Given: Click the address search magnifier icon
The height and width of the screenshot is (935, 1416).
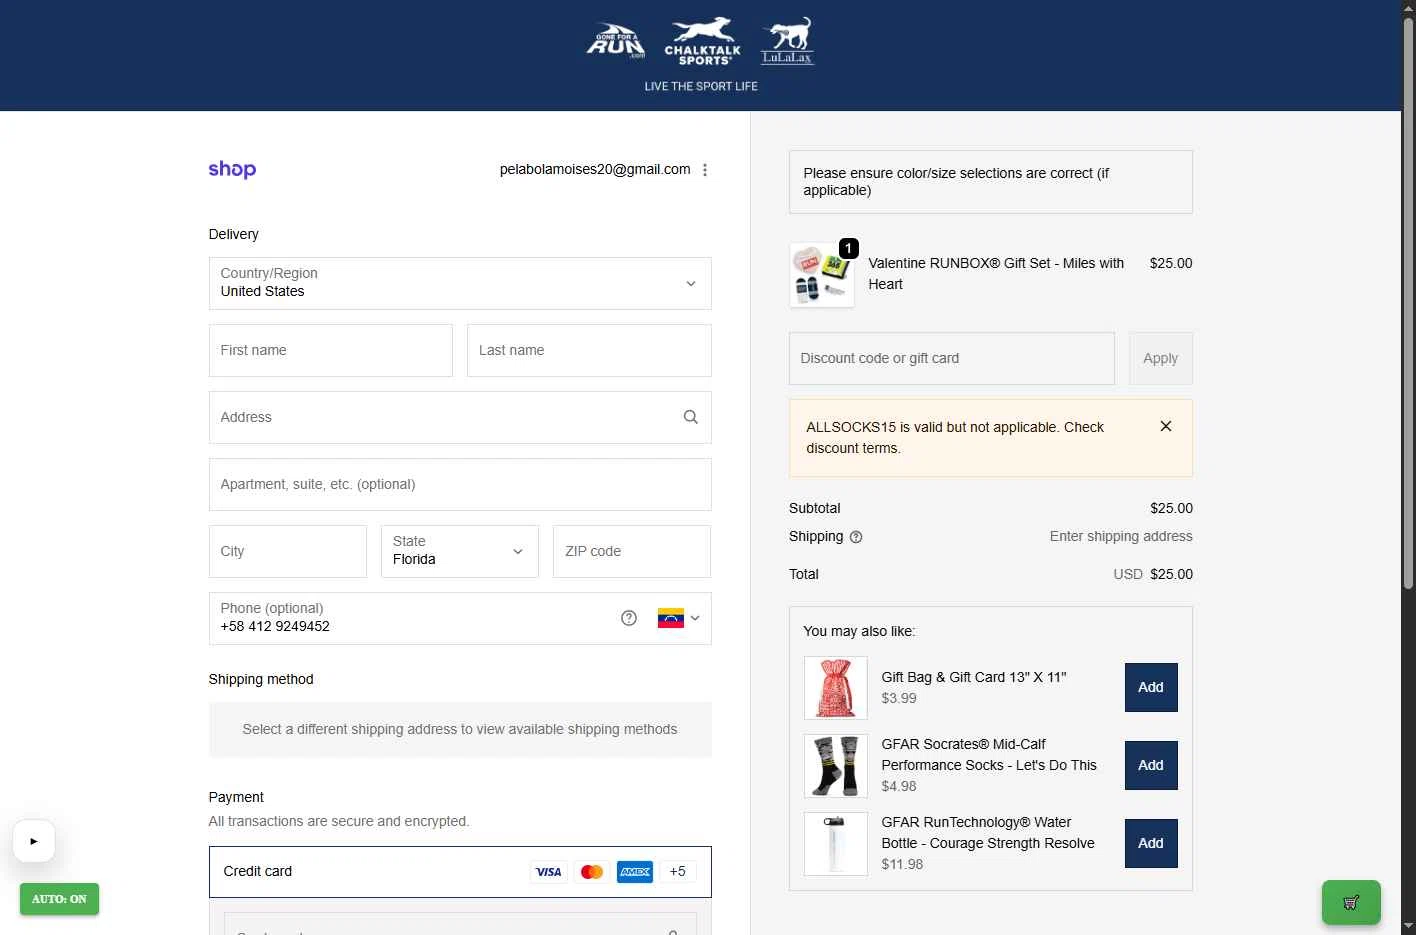Looking at the screenshot, I should (690, 417).
